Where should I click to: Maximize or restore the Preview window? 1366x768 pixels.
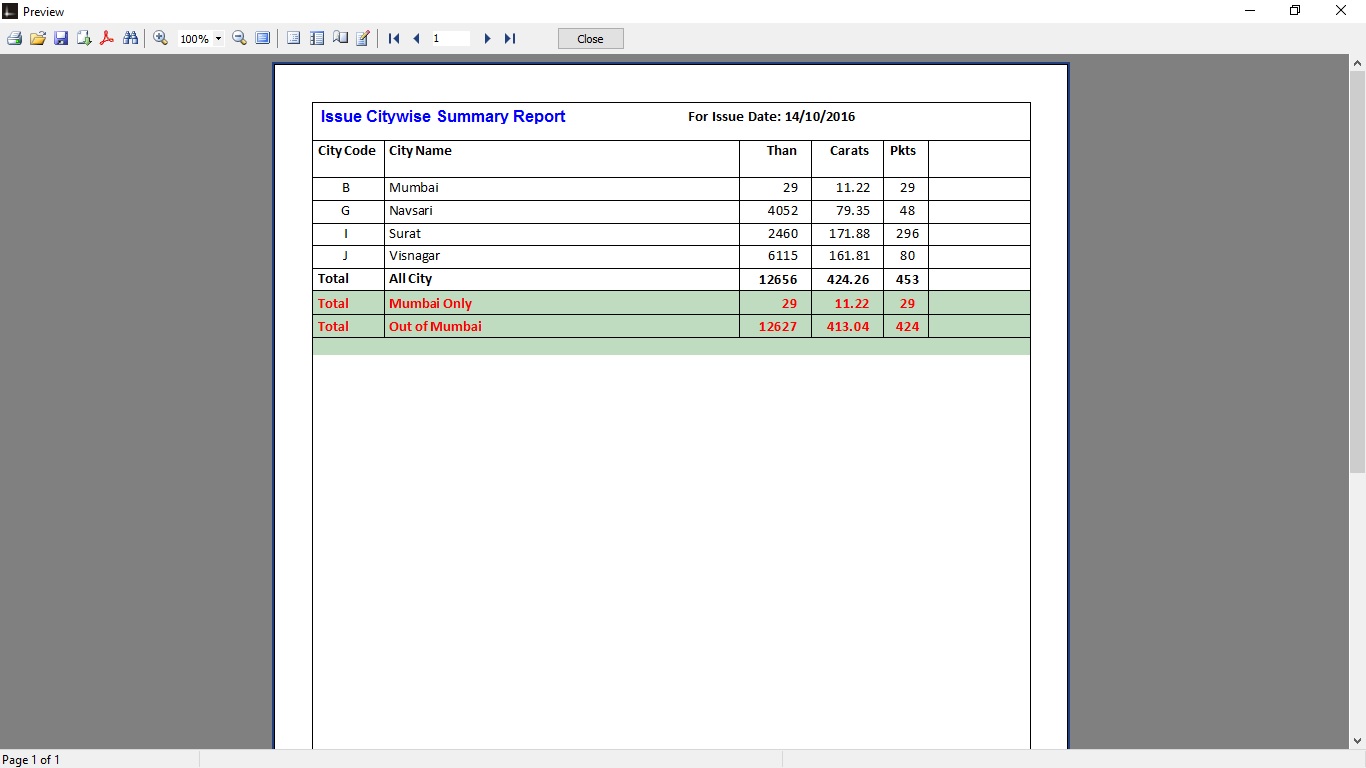pos(1295,11)
